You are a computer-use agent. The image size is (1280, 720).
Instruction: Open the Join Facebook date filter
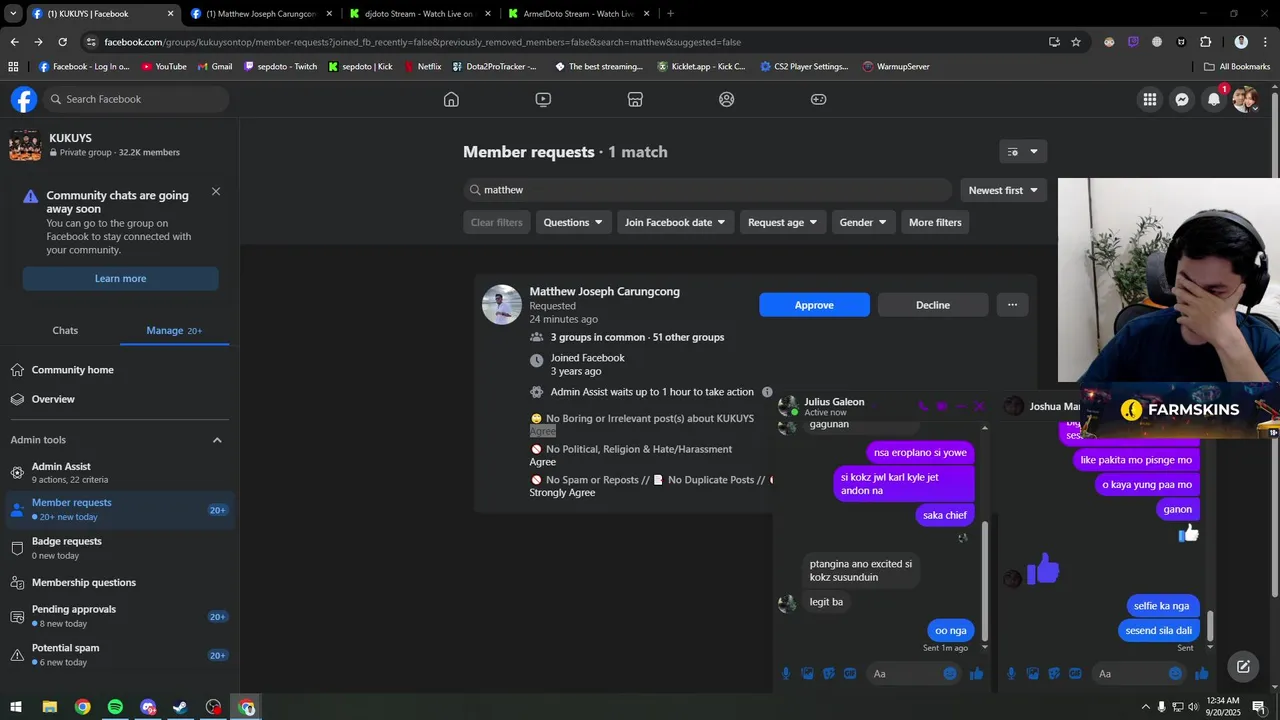(676, 222)
